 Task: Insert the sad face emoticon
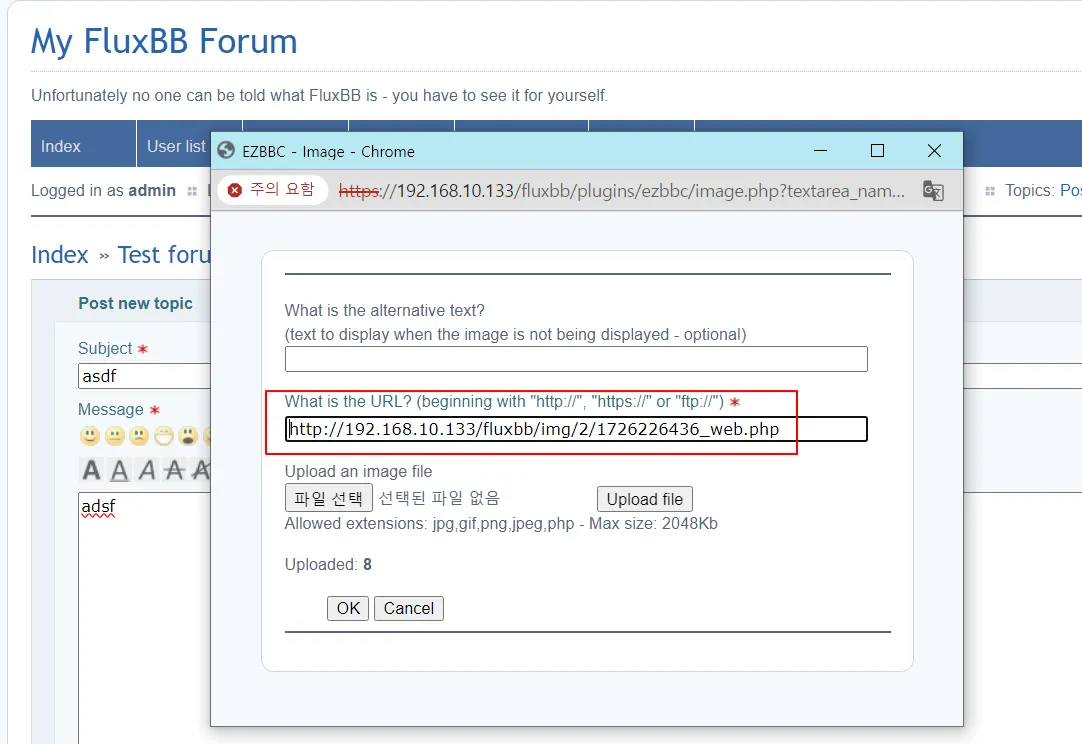tap(139, 436)
